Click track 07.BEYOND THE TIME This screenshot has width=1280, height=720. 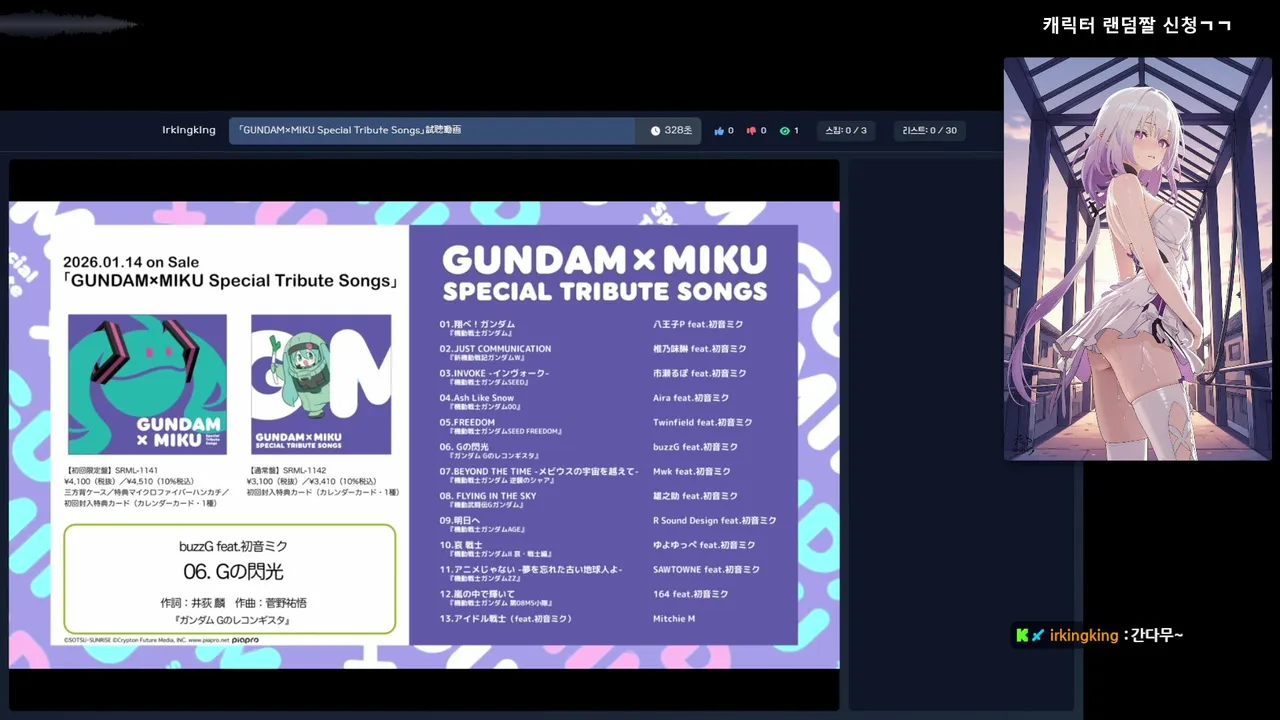pos(538,471)
